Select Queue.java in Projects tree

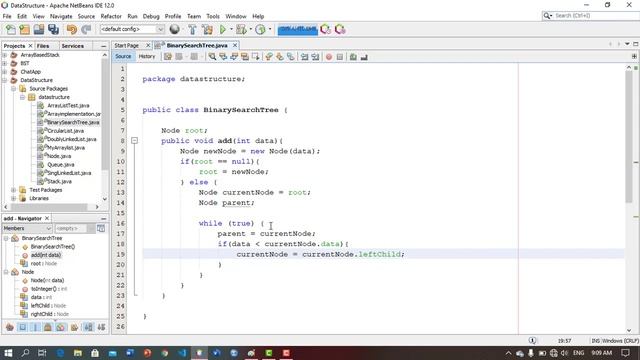pyautogui.click(x=61, y=164)
